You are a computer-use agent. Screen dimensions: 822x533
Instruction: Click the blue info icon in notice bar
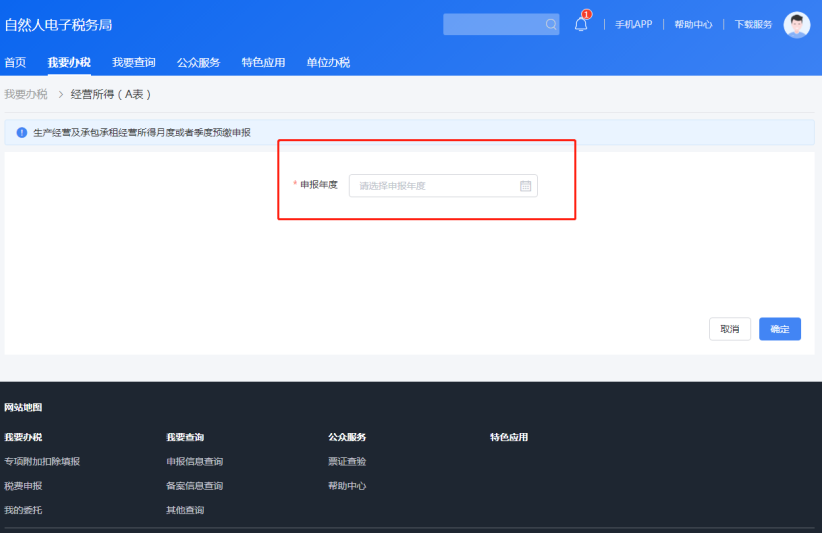click(21, 133)
